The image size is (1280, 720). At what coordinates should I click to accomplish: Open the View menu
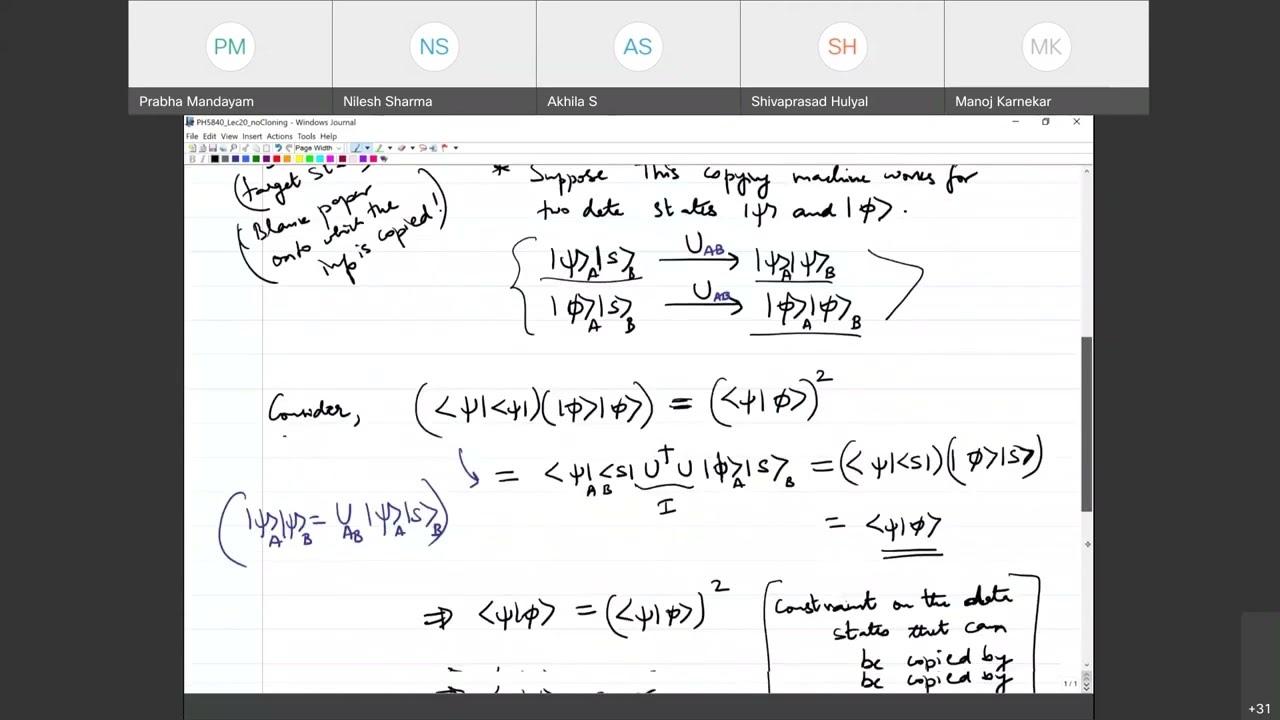click(229, 136)
